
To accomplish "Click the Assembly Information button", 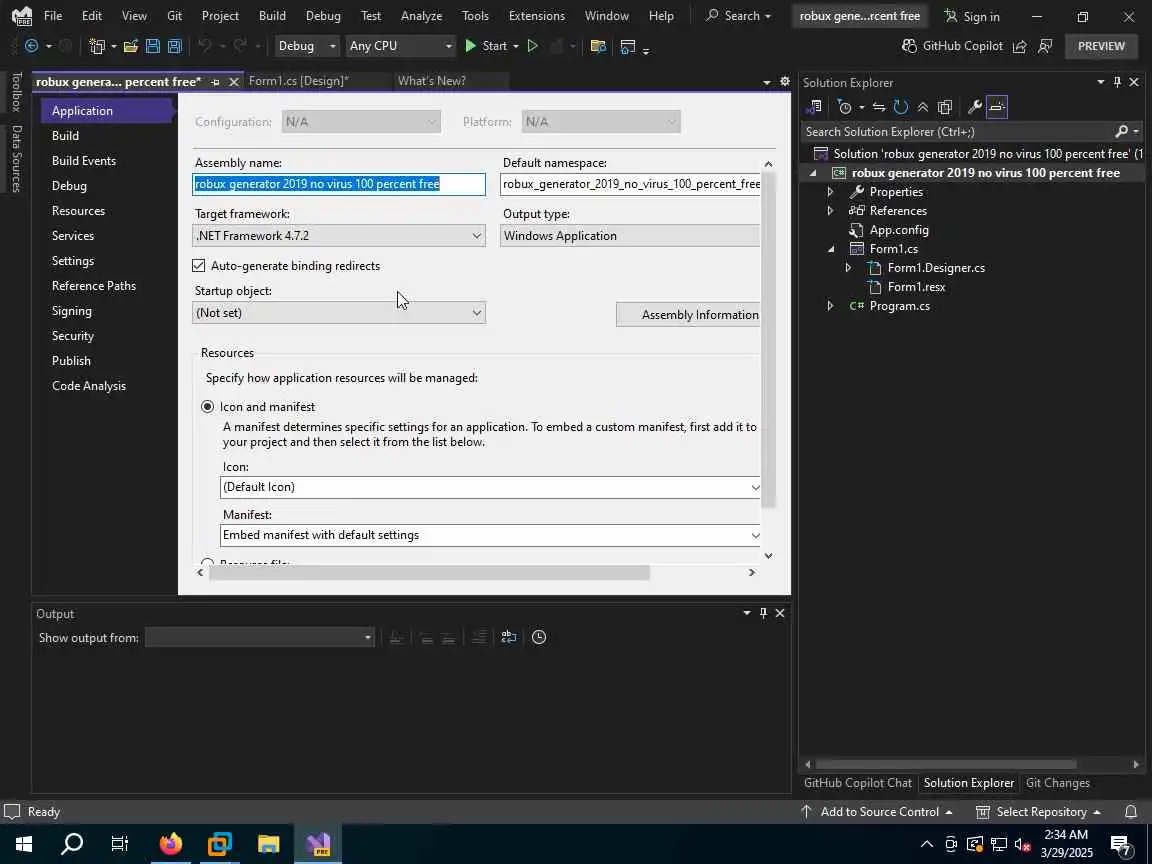I will click(688, 314).
